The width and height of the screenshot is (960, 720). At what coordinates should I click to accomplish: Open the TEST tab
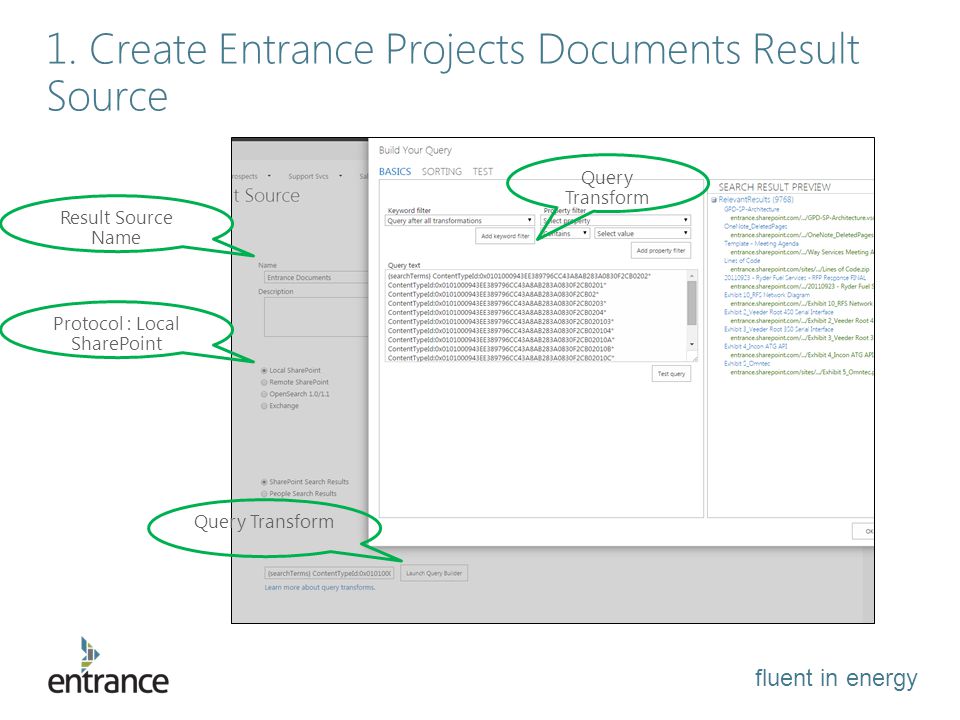[482, 171]
